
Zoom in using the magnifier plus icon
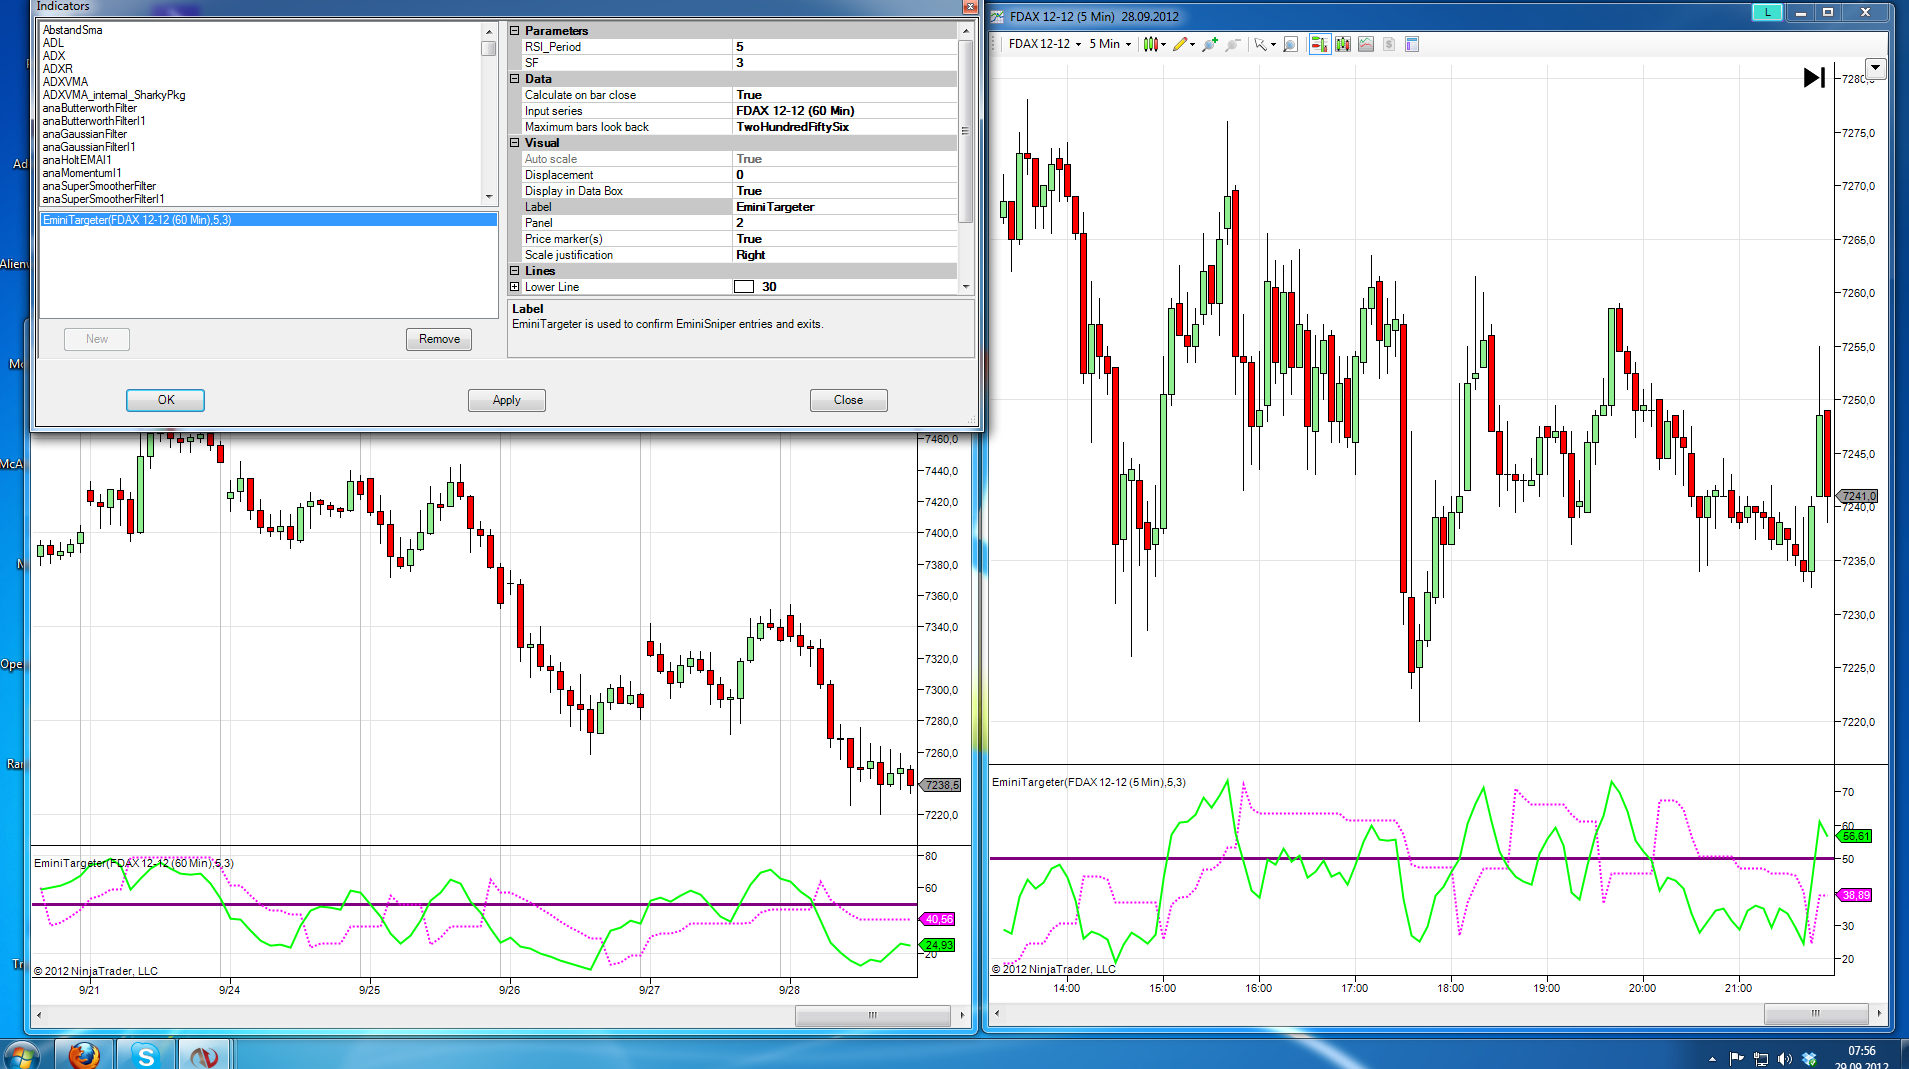(1210, 44)
